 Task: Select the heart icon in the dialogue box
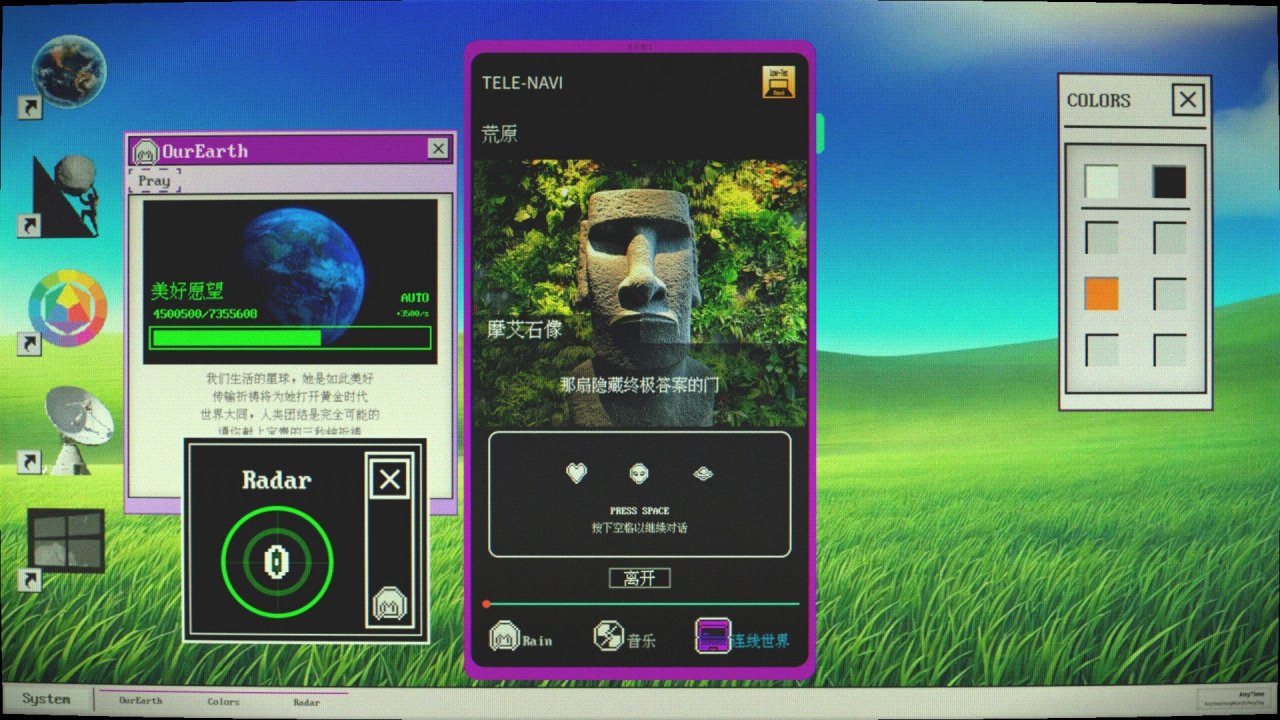click(x=576, y=473)
